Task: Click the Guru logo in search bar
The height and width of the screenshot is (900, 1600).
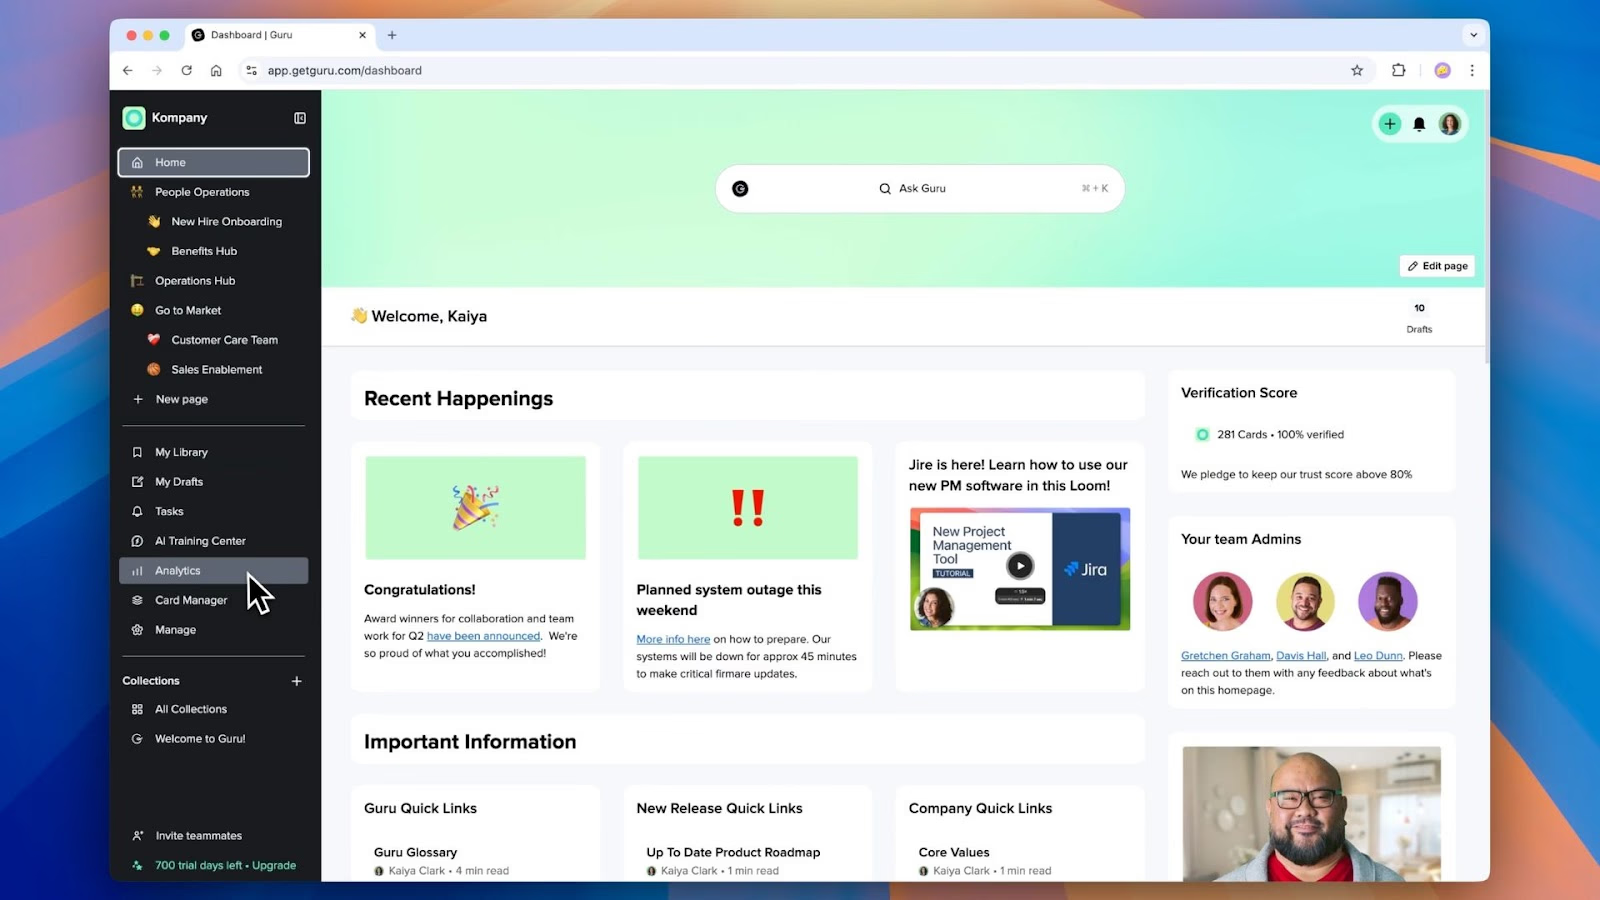Action: (x=740, y=189)
